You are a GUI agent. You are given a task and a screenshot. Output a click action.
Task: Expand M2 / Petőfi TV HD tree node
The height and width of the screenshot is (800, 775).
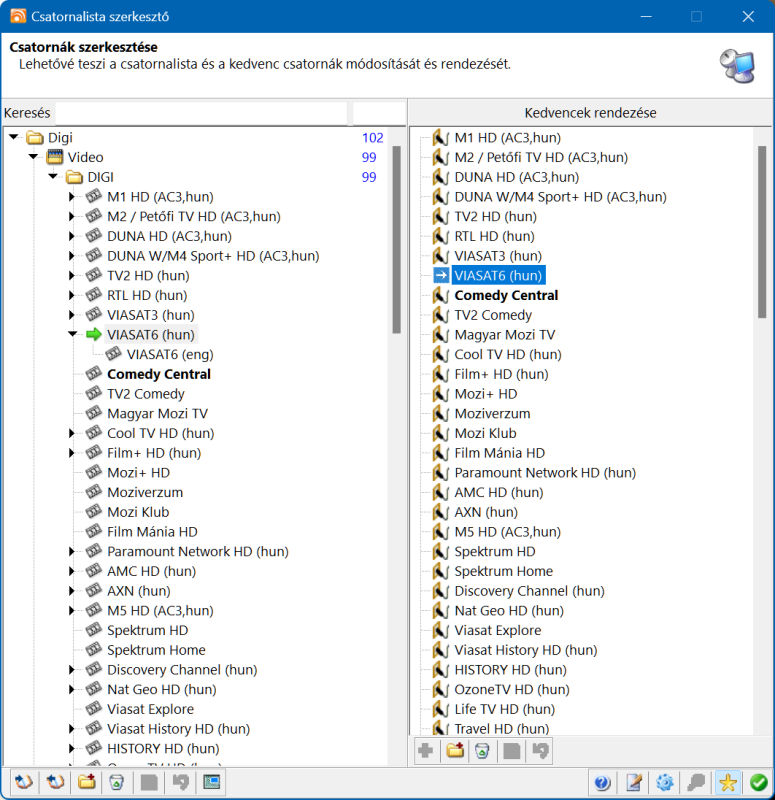click(72, 216)
